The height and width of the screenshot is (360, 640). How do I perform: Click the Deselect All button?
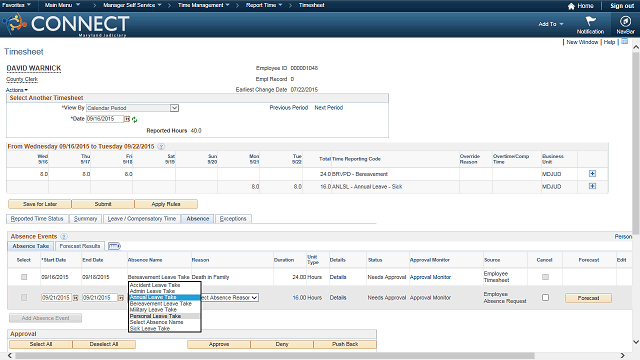coord(104,344)
